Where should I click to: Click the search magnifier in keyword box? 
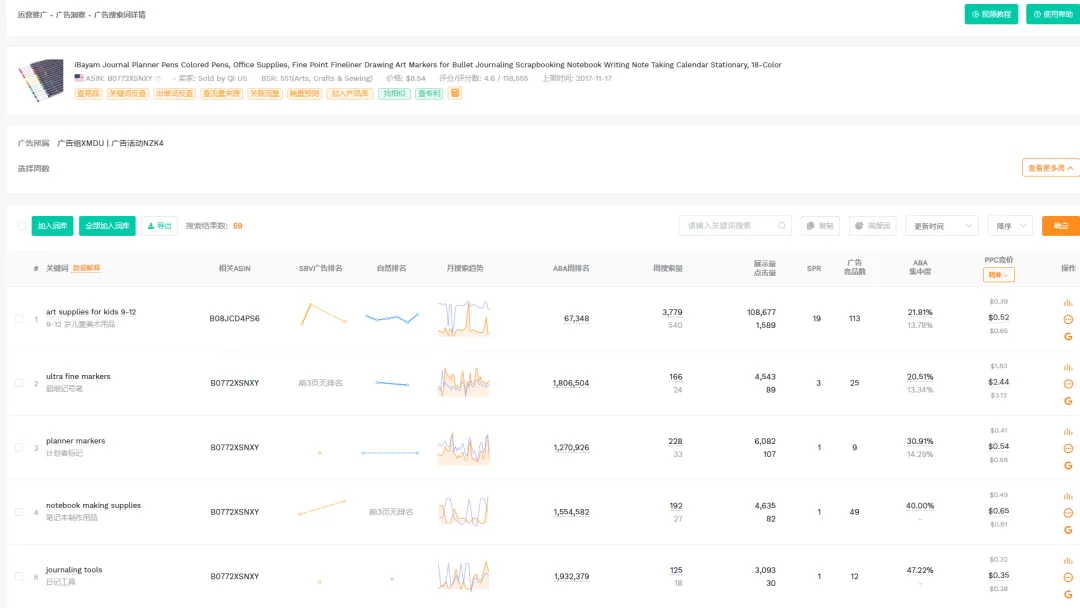(x=782, y=226)
